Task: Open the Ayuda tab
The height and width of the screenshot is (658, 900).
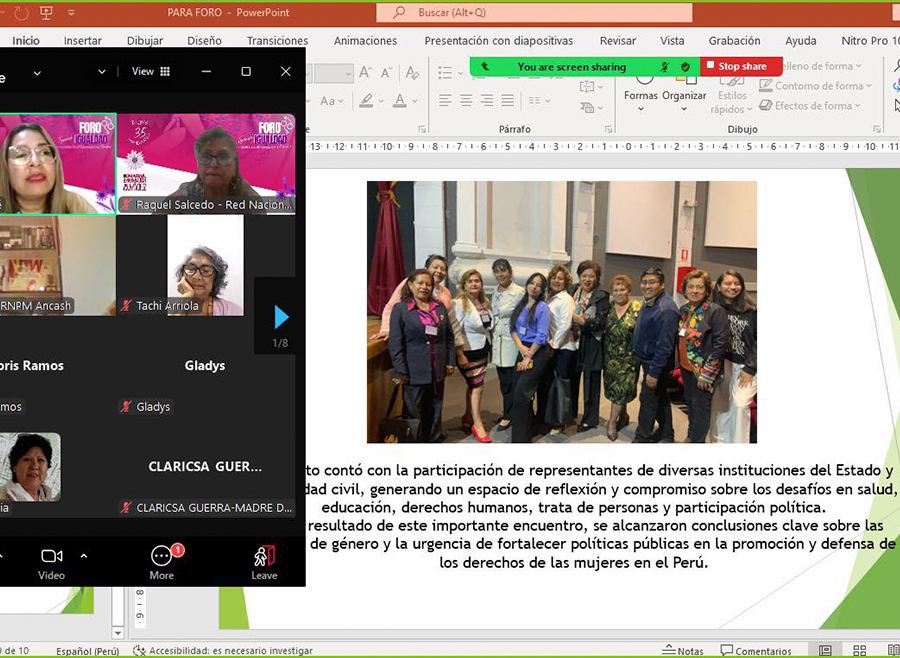Action: [x=801, y=41]
